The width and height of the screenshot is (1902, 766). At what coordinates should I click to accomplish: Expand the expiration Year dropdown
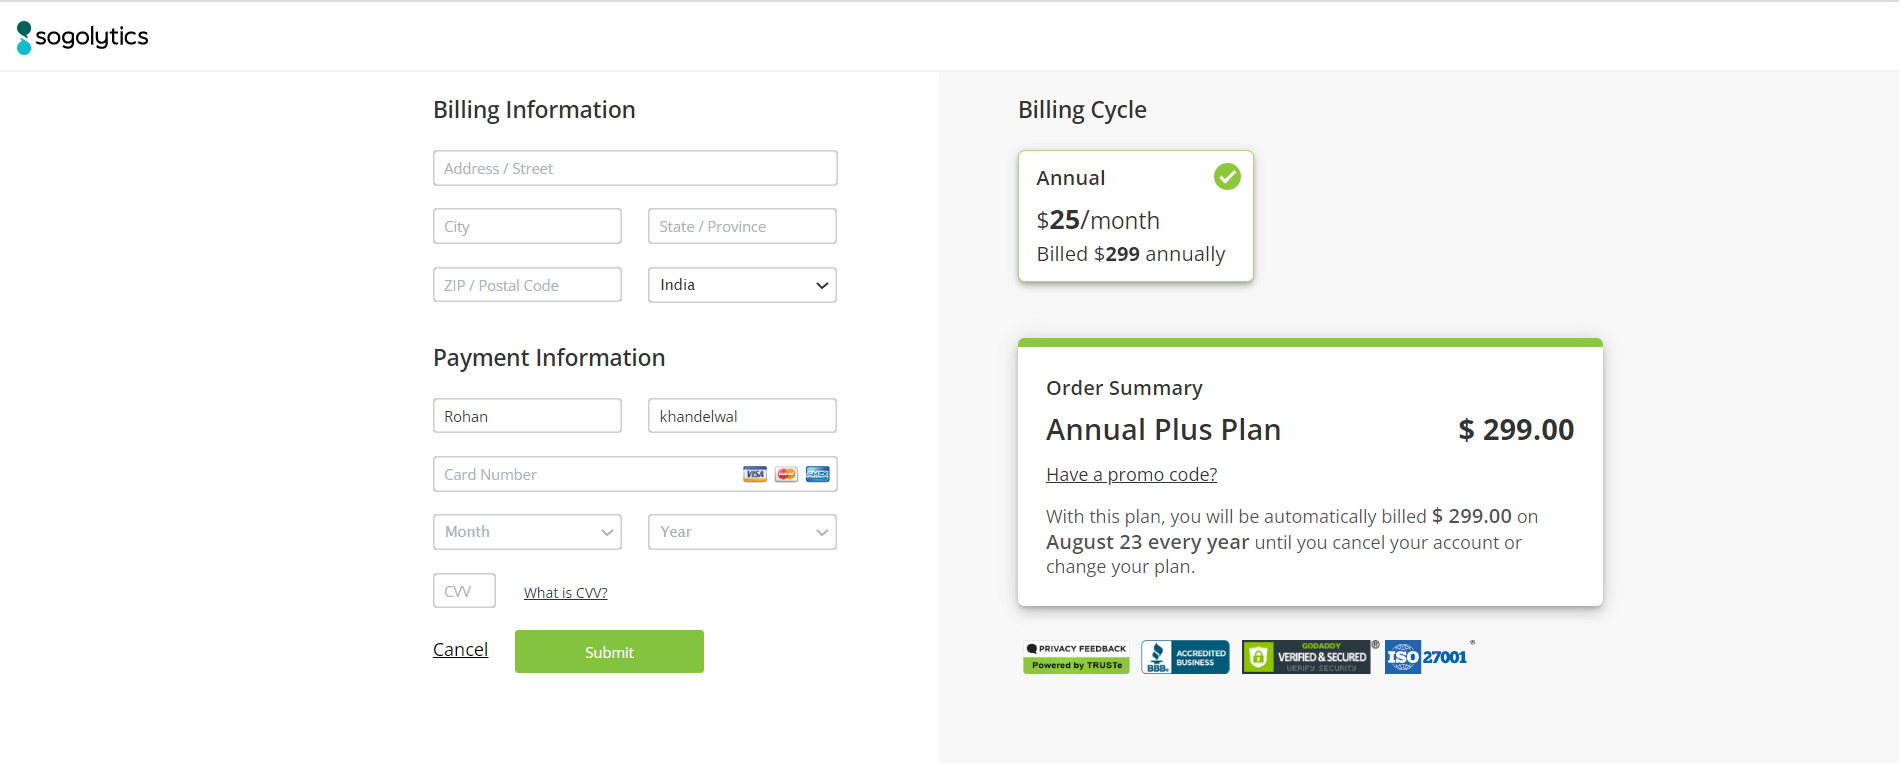tap(742, 532)
